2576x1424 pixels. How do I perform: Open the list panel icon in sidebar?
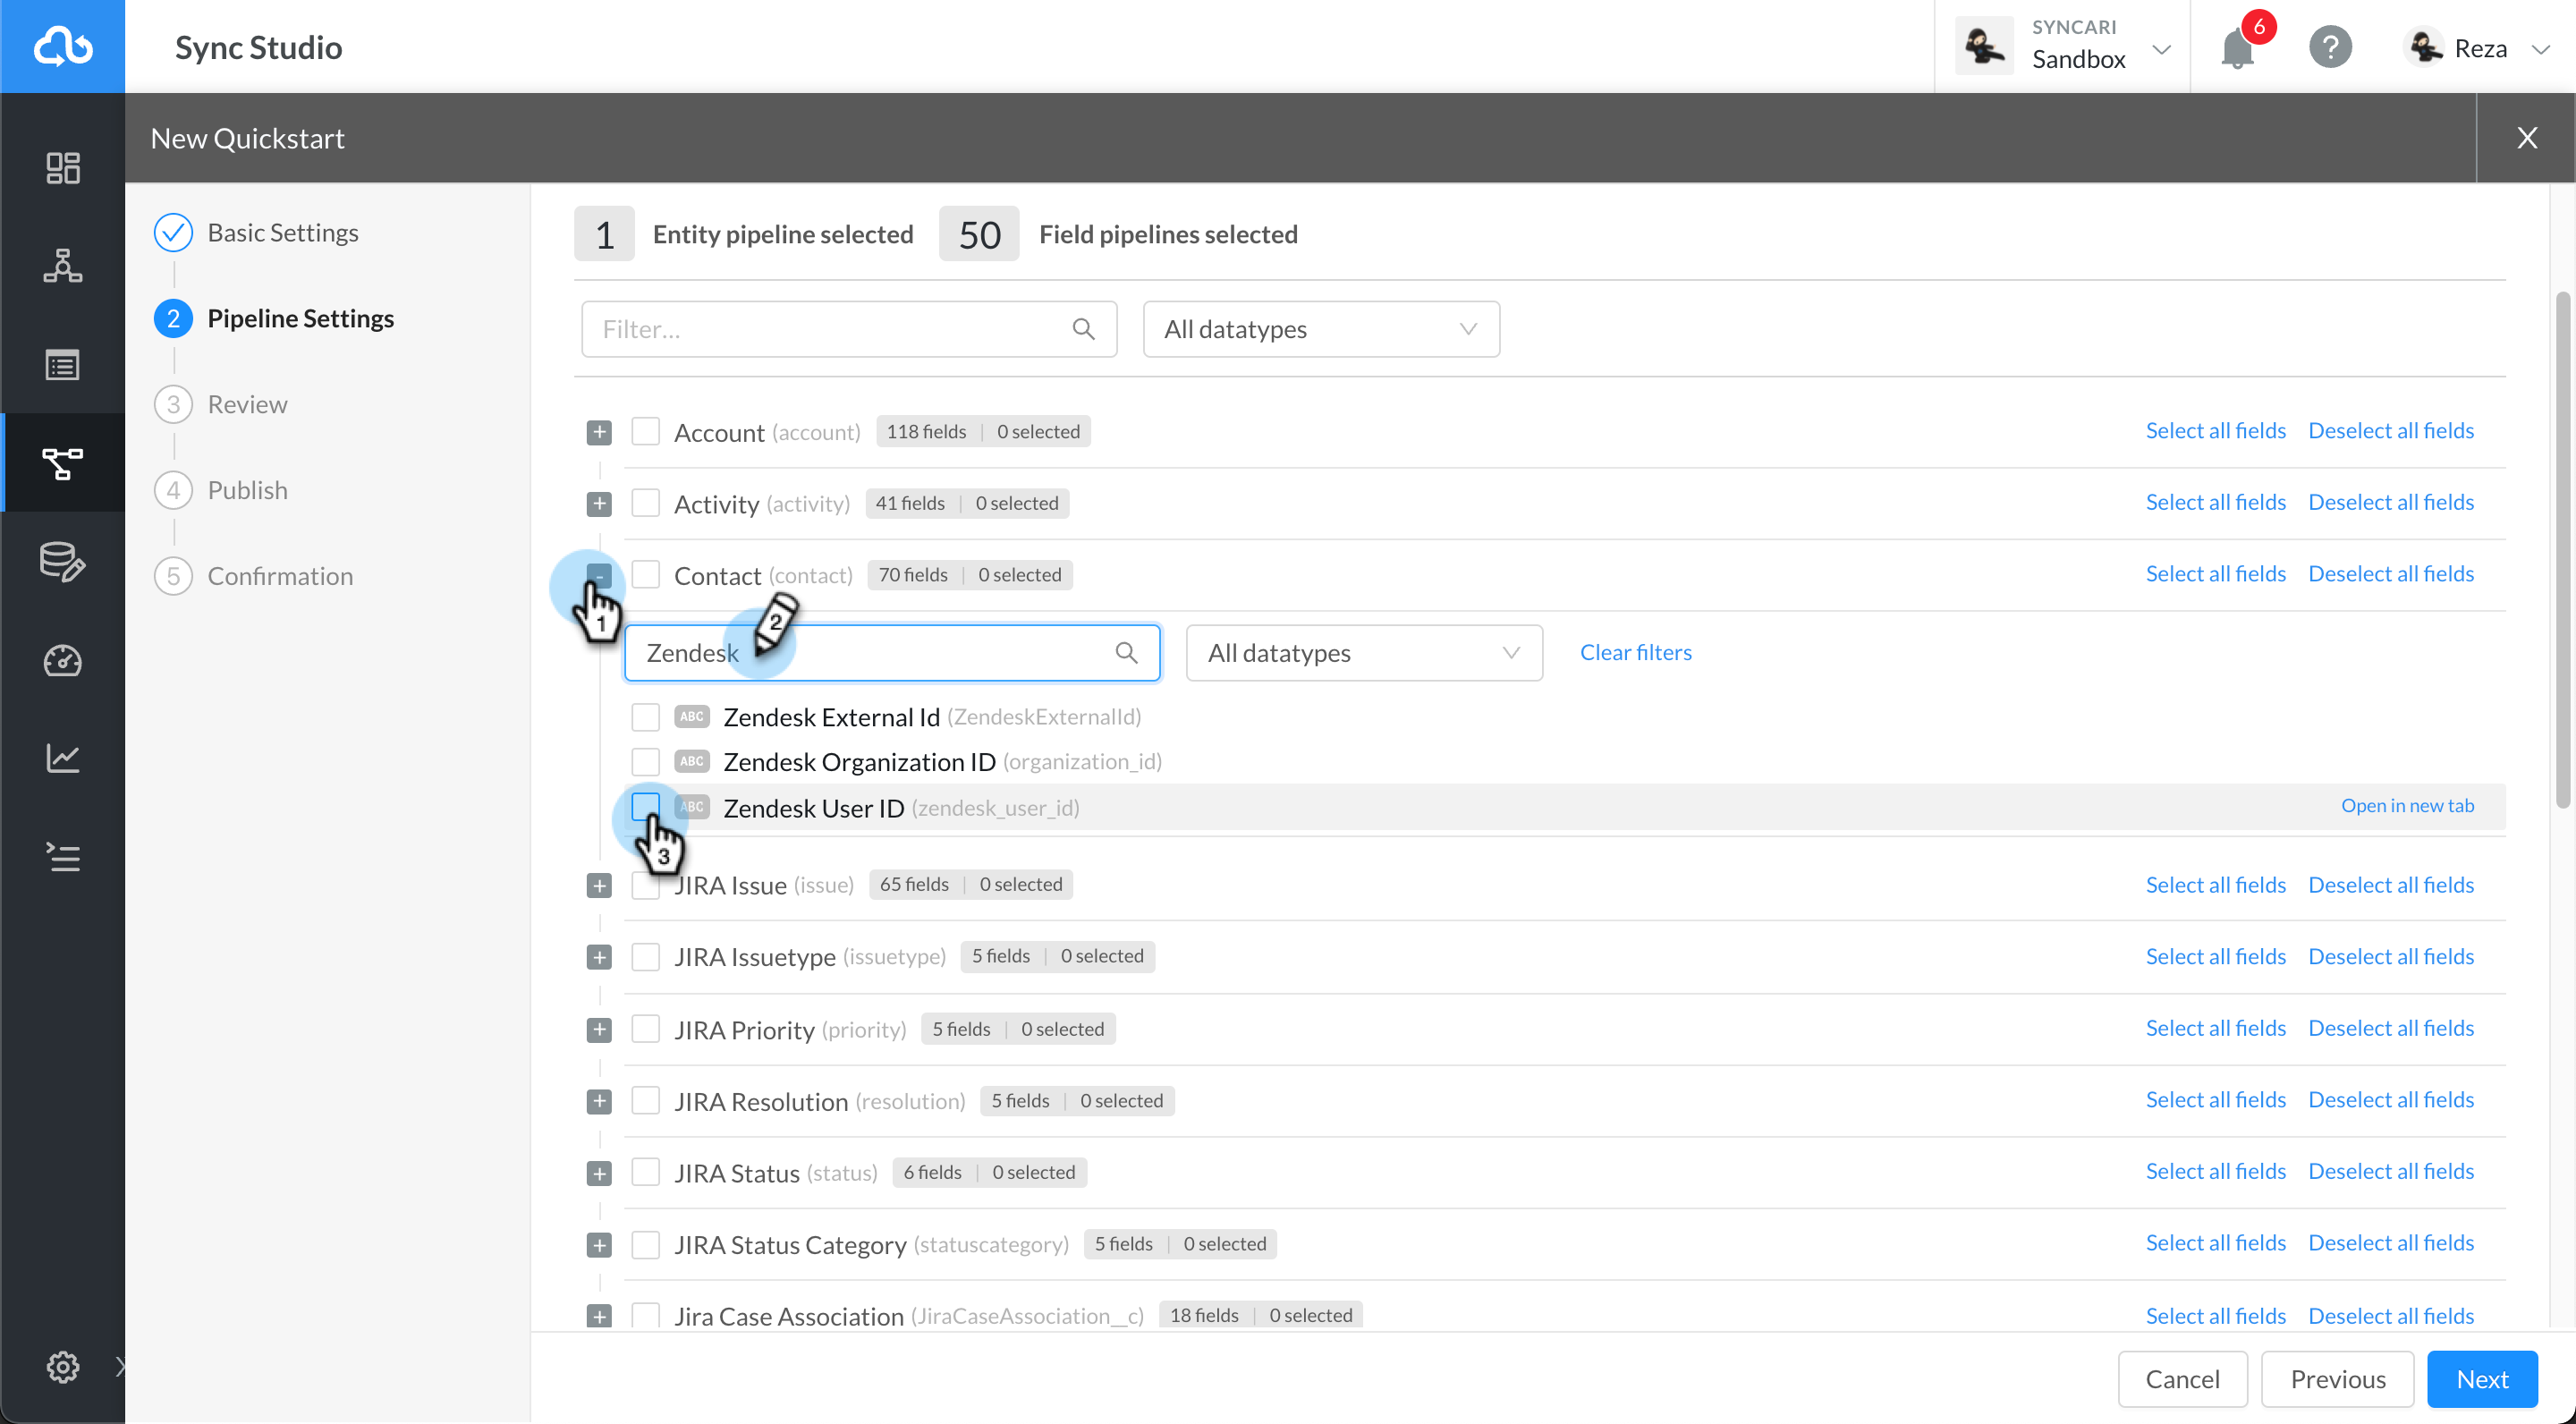coord(62,364)
